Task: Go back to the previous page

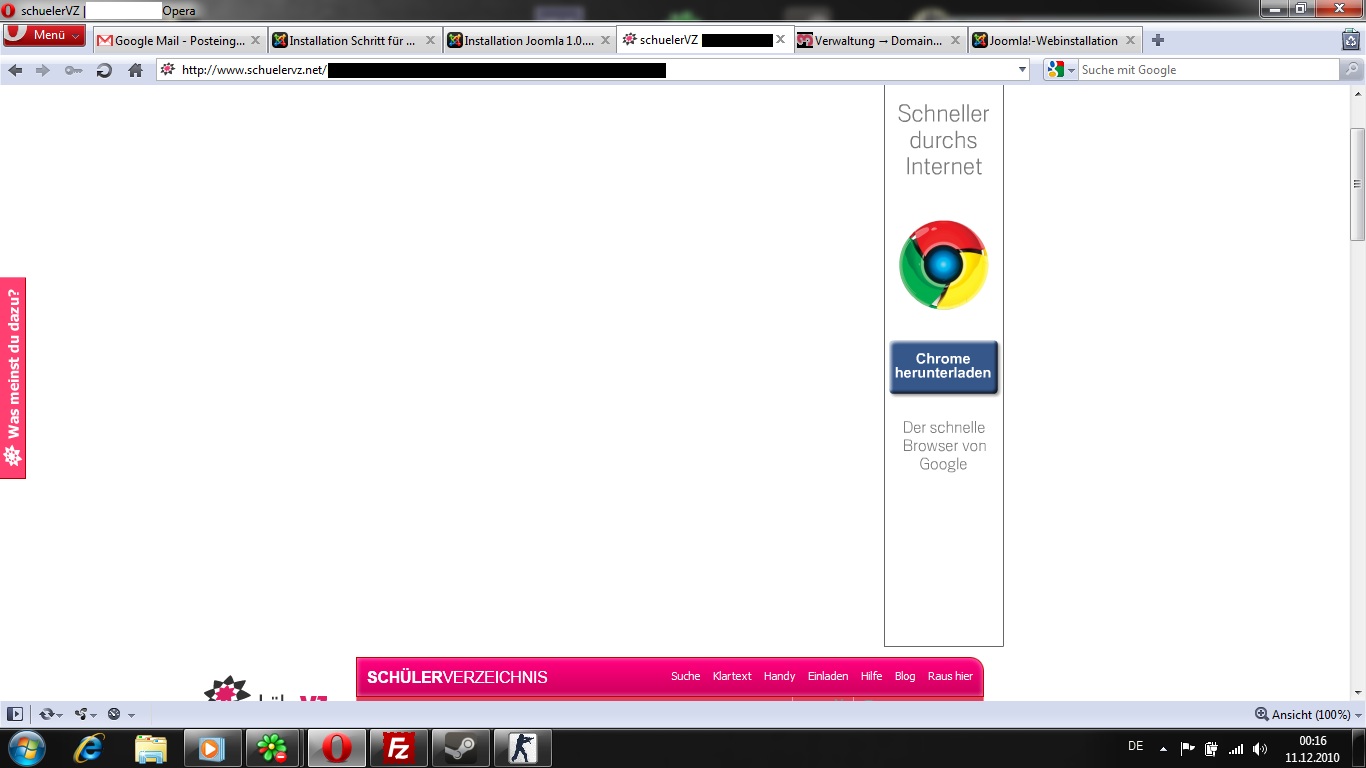Action: coord(15,70)
